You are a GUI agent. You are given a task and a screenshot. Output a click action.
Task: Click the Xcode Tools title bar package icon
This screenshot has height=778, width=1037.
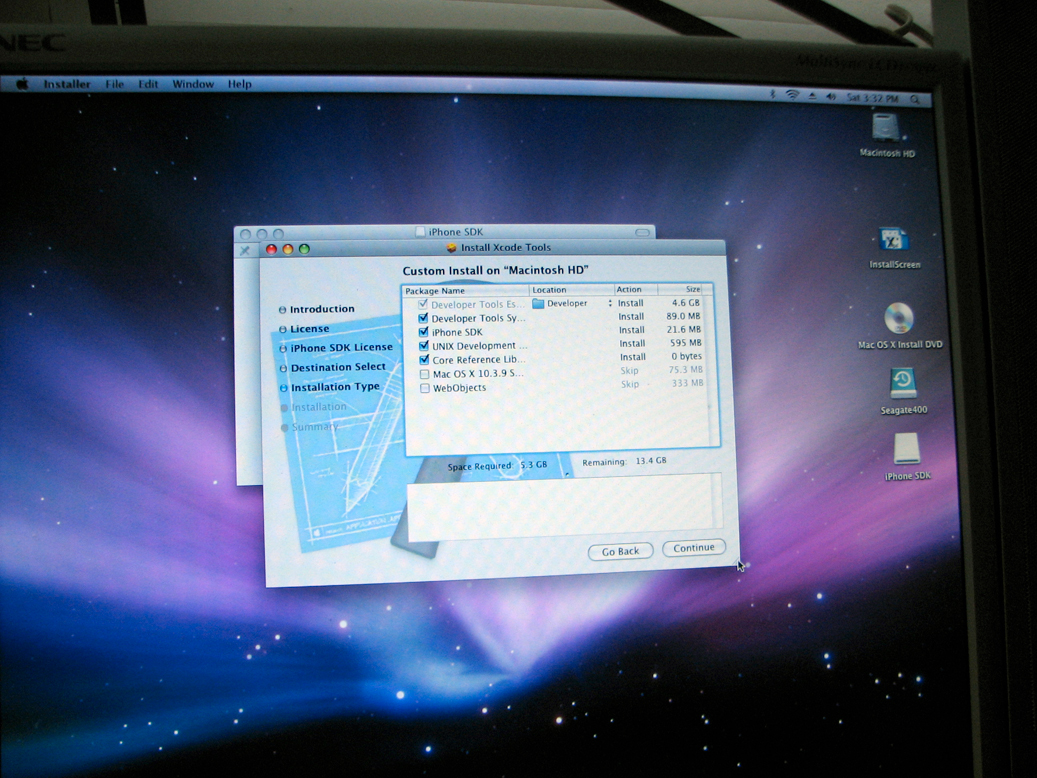click(x=452, y=247)
